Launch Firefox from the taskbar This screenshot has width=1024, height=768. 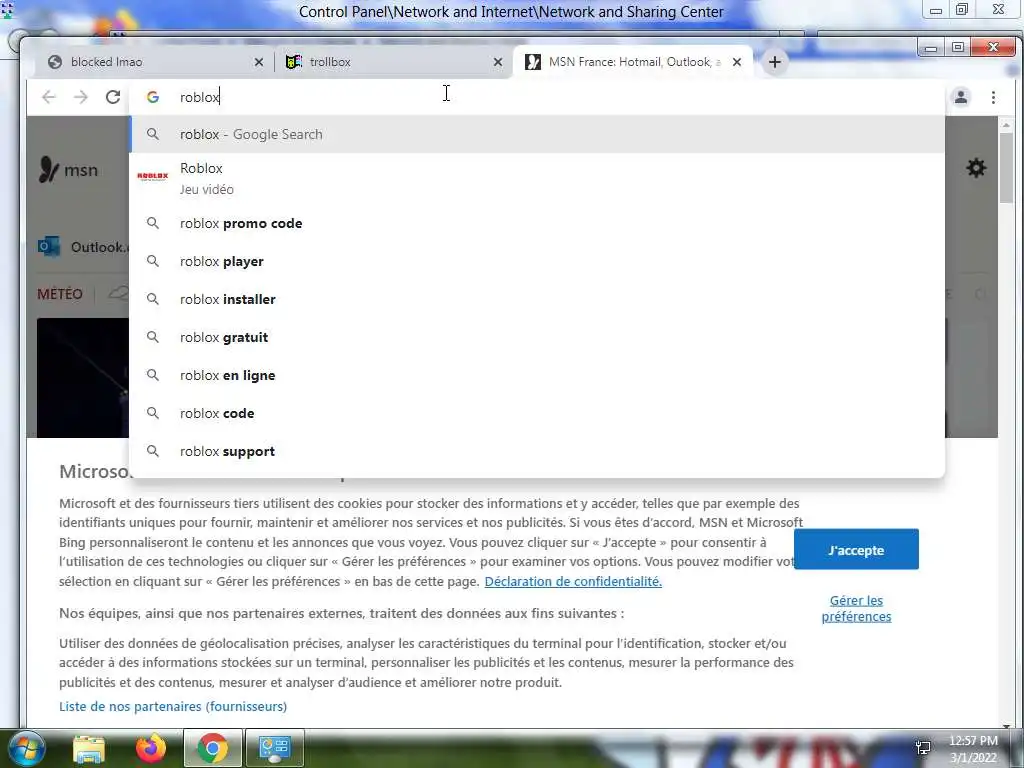tap(151, 748)
